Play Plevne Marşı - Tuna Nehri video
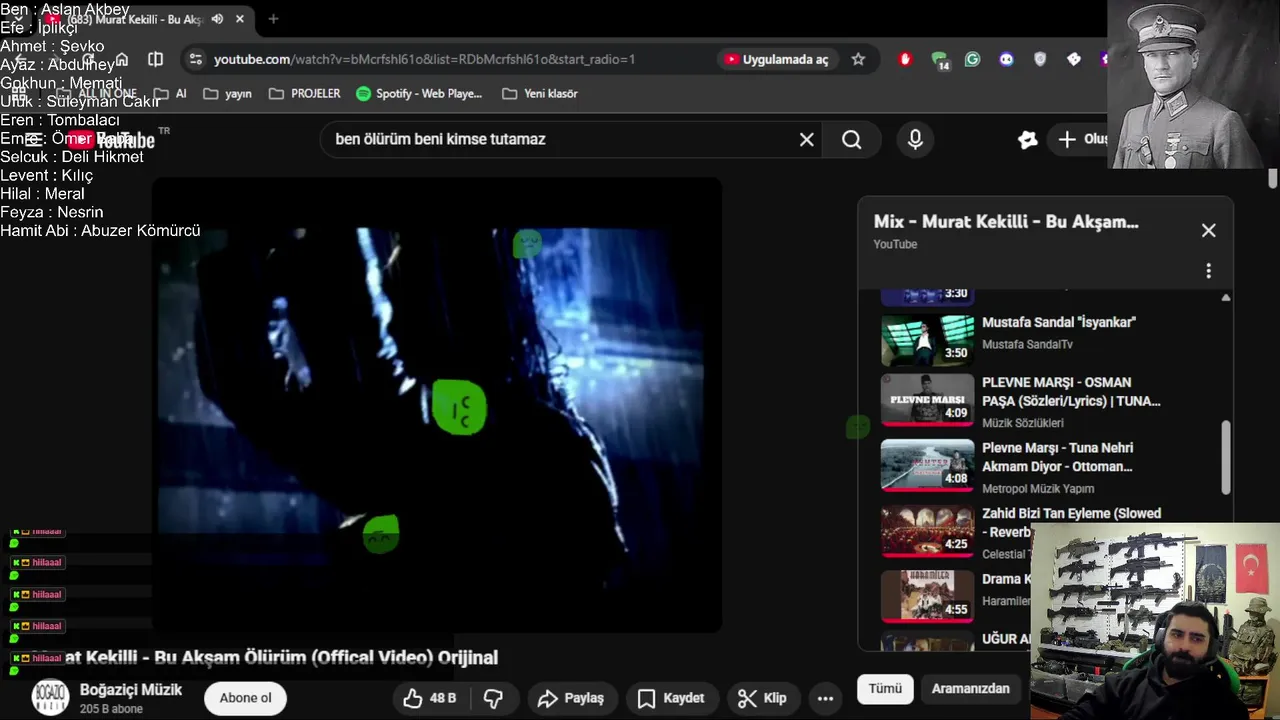The height and width of the screenshot is (720, 1280). tap(1057, 457)
